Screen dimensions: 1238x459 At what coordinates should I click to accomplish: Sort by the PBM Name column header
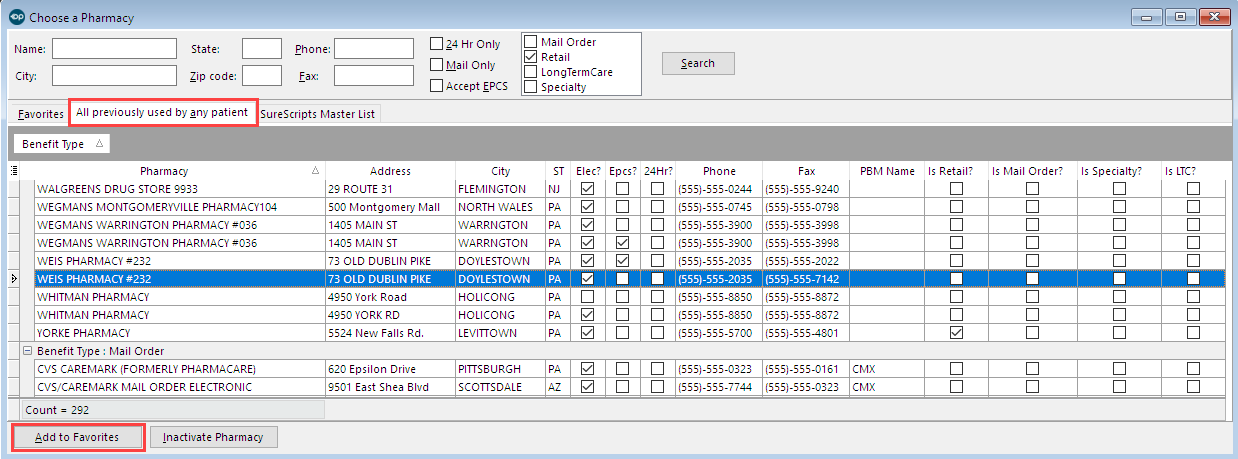887,171
